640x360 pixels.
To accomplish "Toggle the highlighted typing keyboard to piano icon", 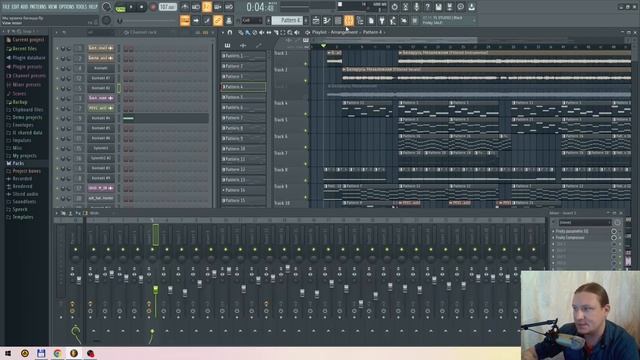I will tap(185, 20).
